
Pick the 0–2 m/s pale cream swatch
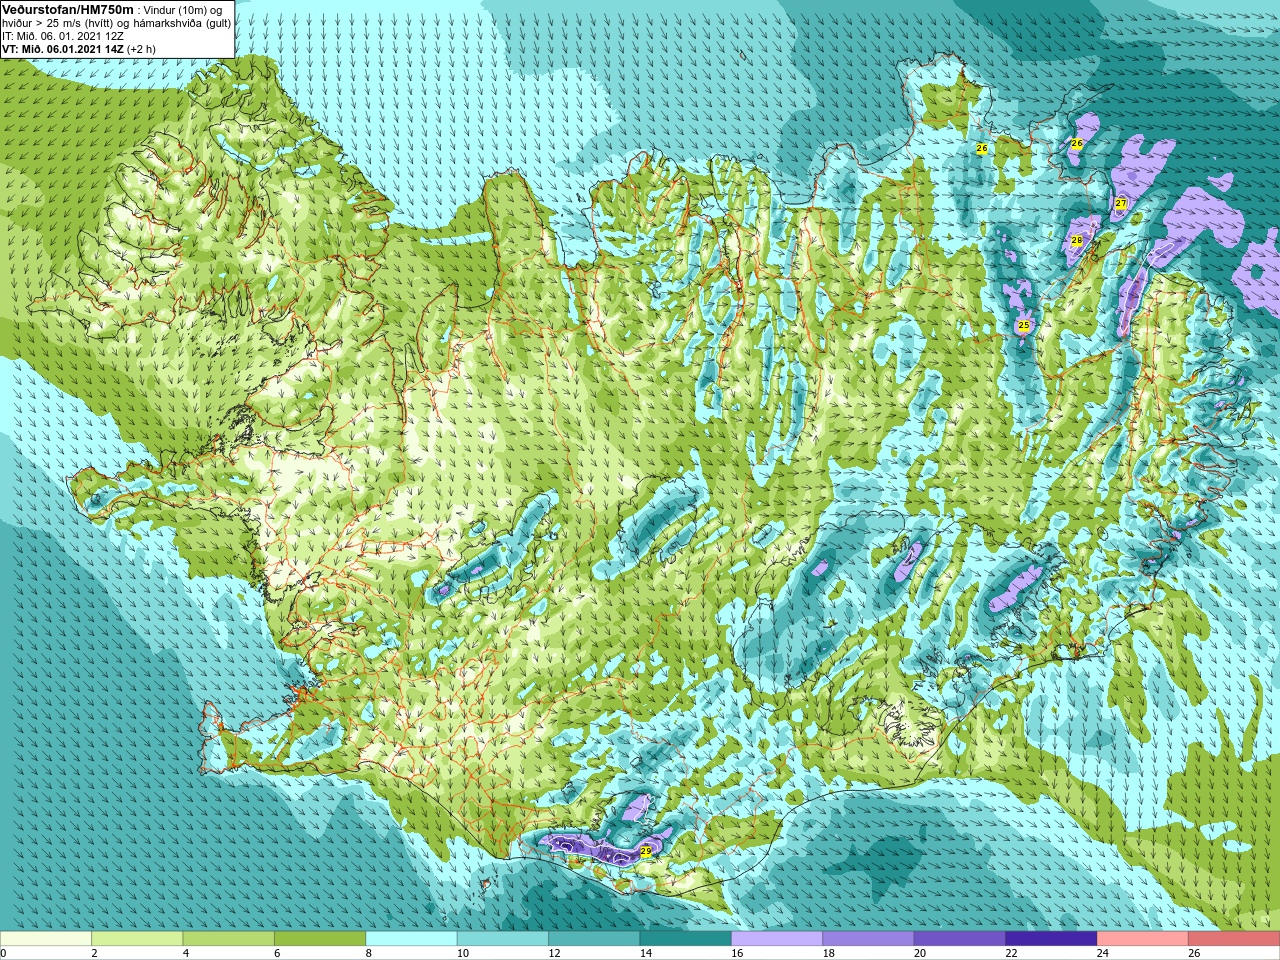click(46, 938)
